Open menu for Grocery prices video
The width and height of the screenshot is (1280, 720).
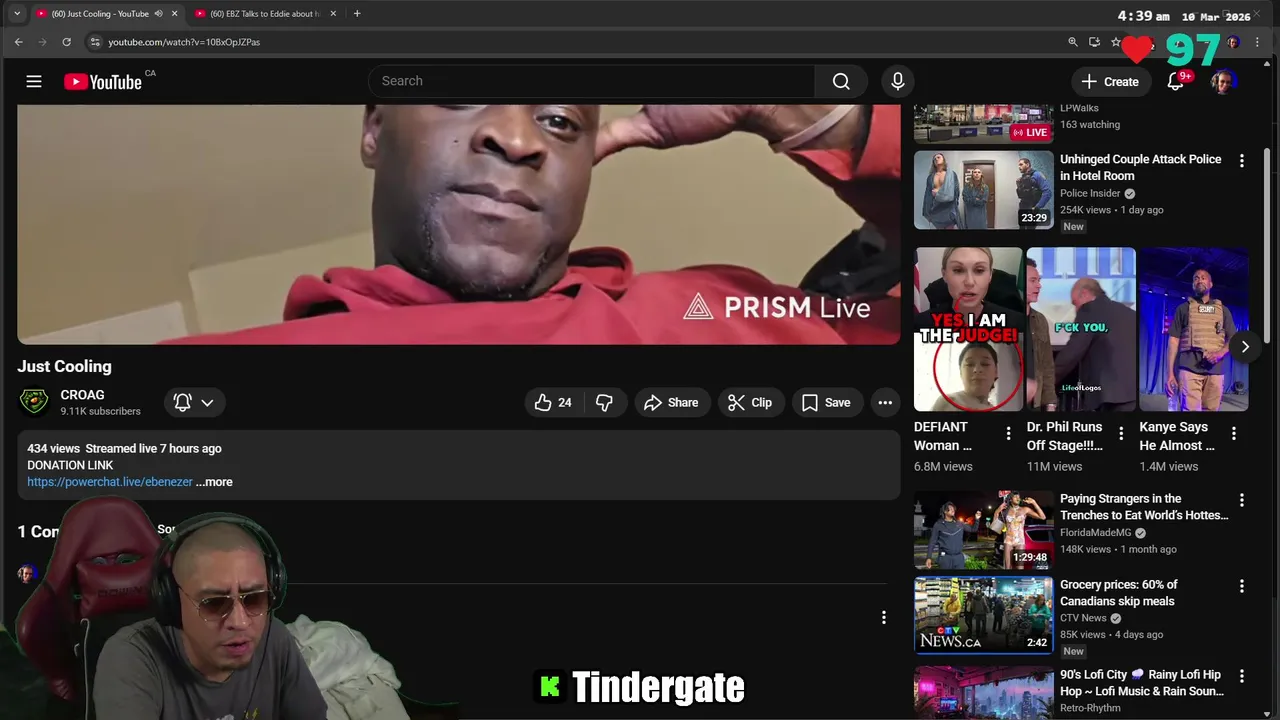[1242, 586]
